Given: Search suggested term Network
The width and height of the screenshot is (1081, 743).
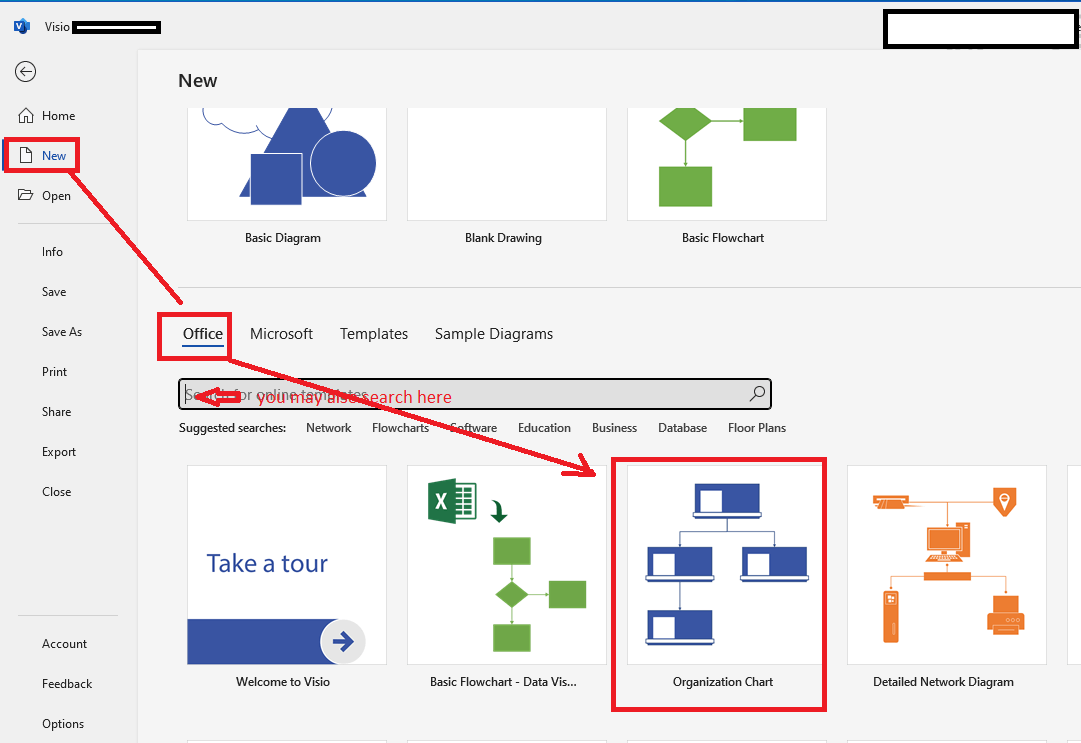Looking at the screenshot, I should click(329, 428).
